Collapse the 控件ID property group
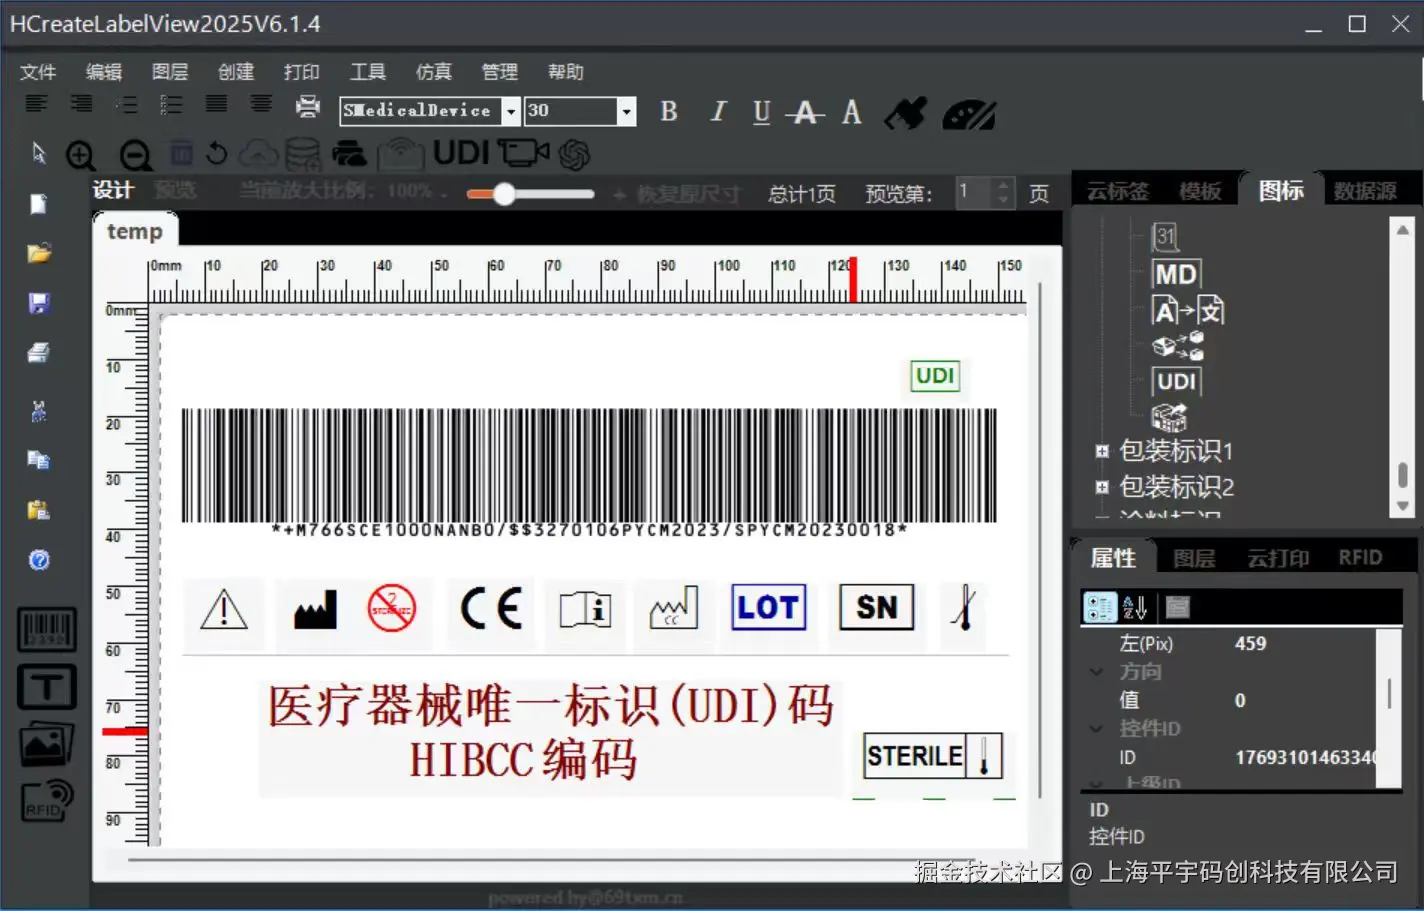Image resolution: width=1424 pixels, height=911 pixels. pos(1097,729)
